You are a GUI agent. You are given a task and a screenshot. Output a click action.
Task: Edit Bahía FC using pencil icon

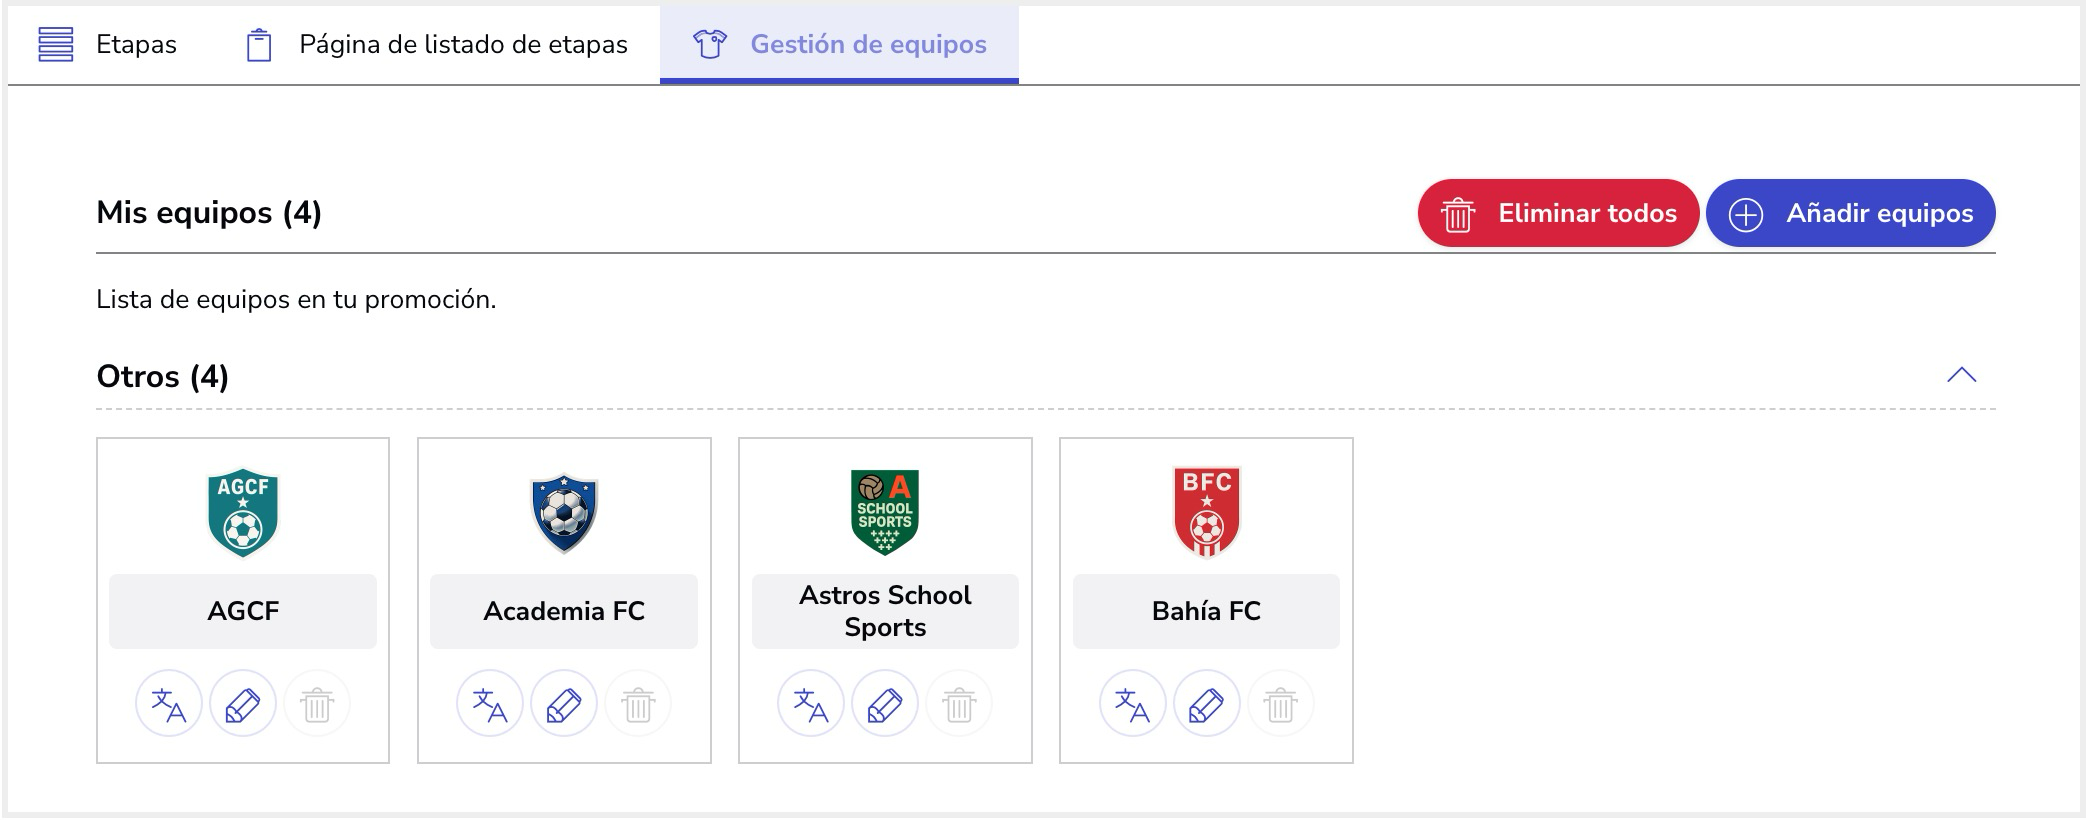(x=1207, y=704)
